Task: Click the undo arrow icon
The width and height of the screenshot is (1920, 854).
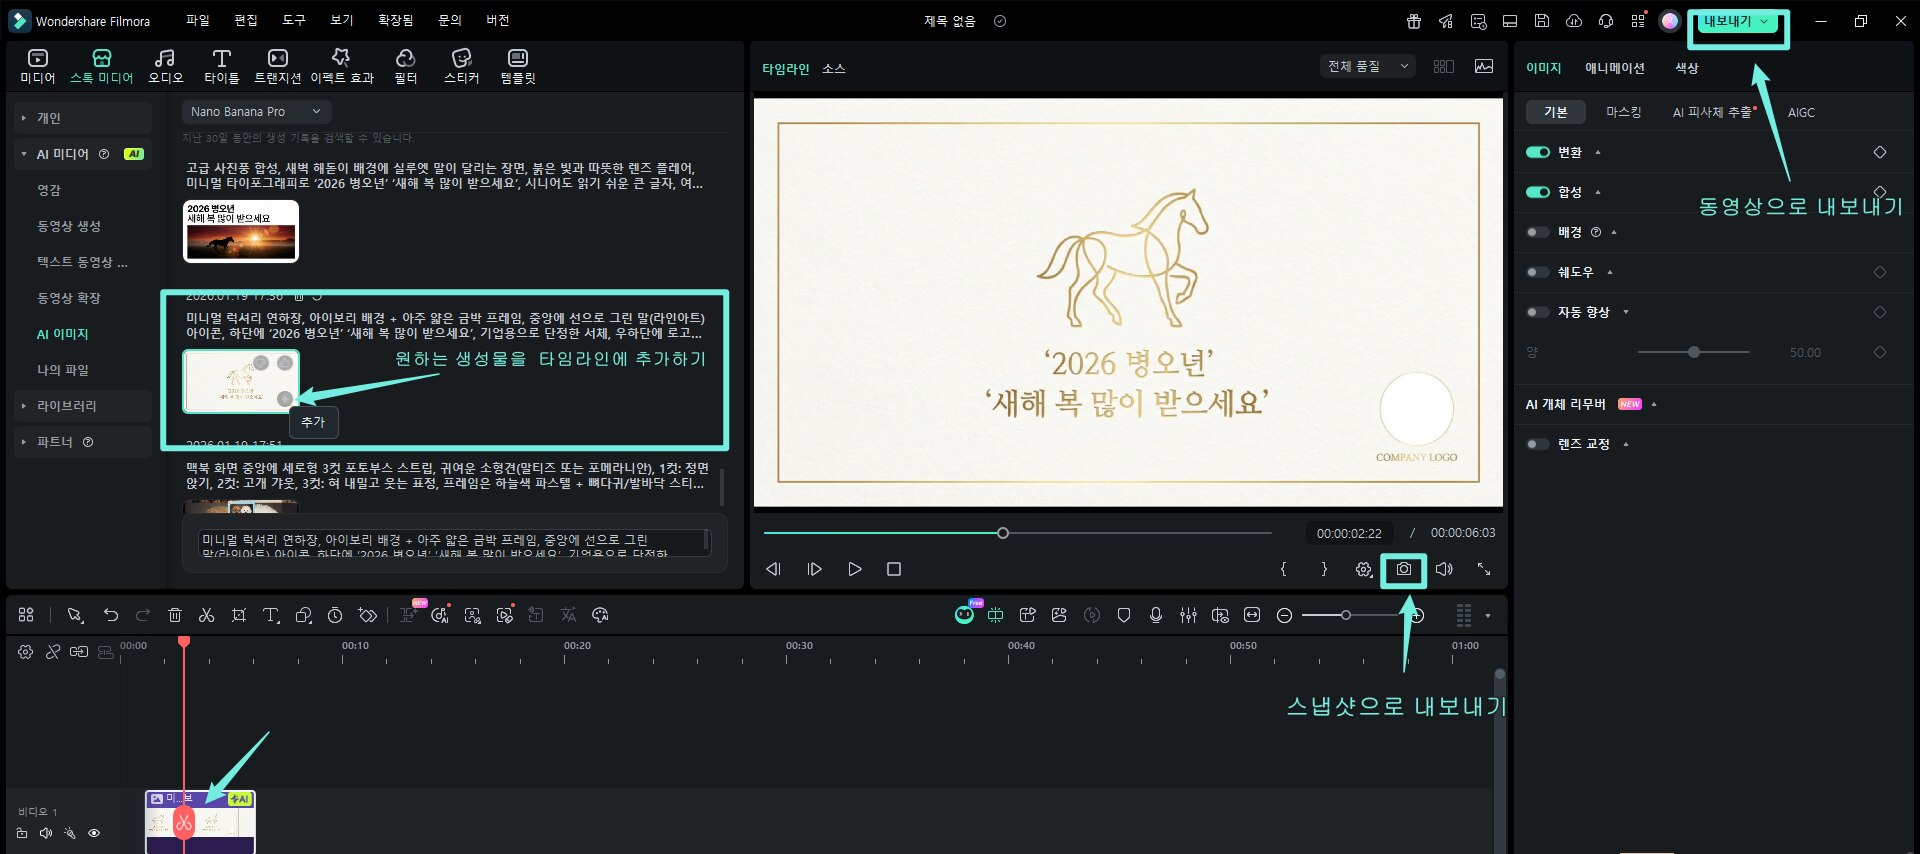Action: click(111, 615)
